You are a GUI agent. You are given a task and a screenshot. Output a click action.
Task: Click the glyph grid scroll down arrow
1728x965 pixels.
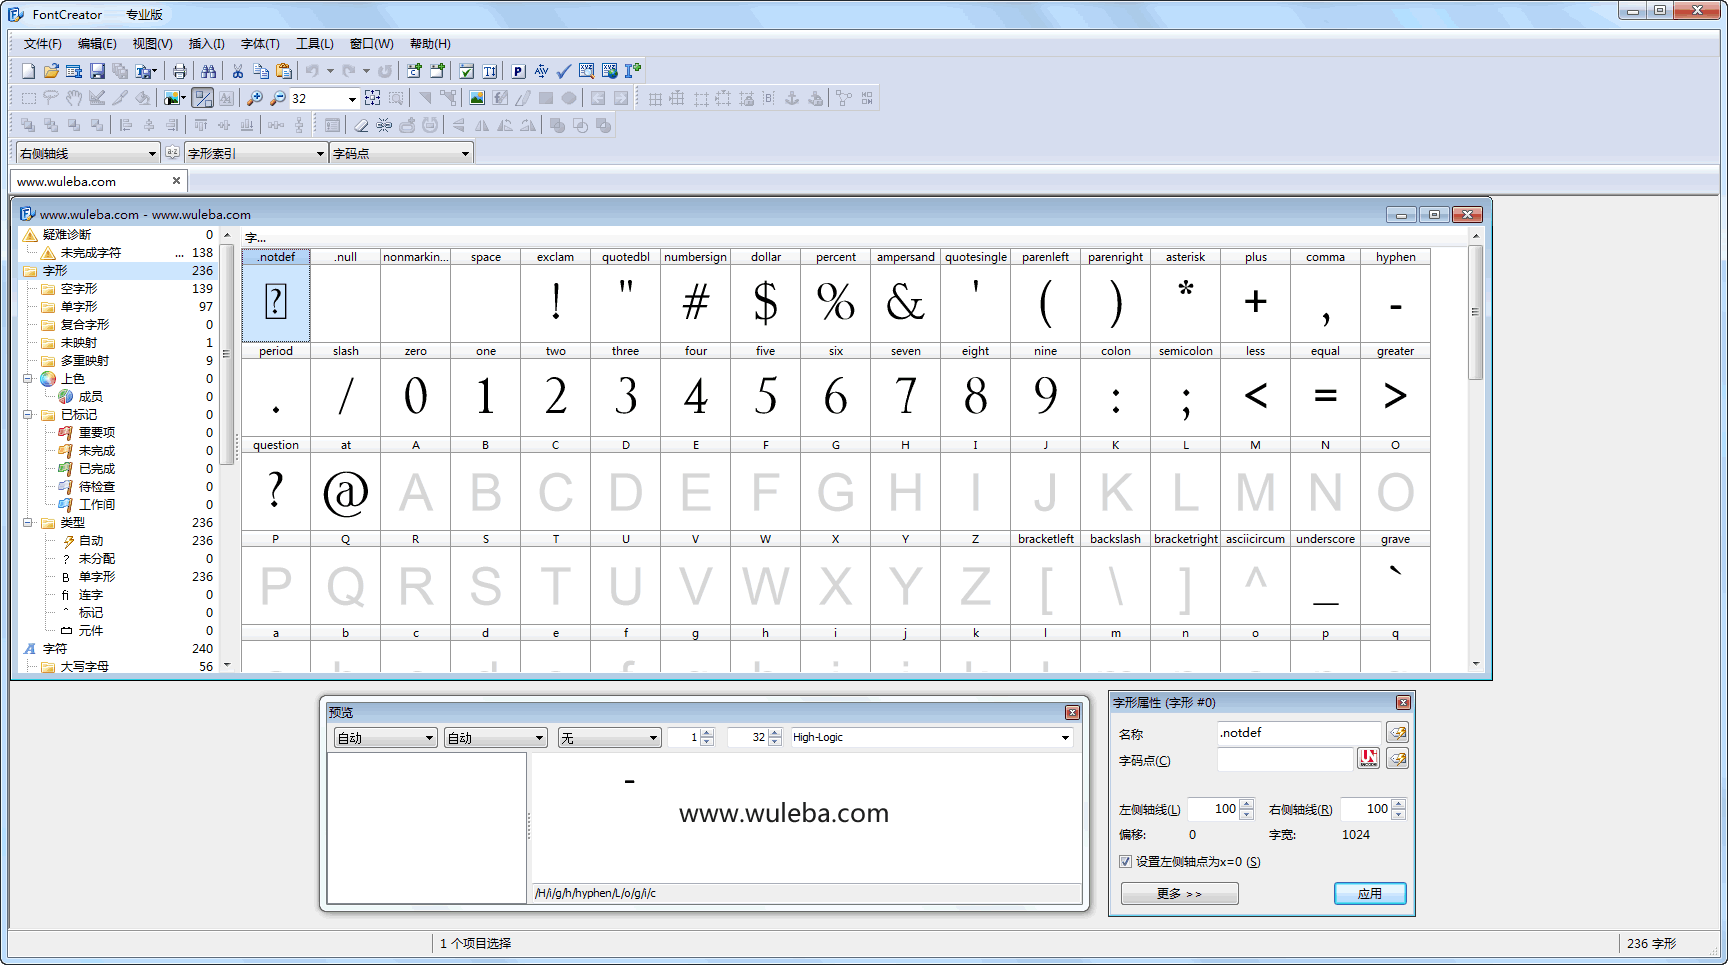[x=1475, y=664]
